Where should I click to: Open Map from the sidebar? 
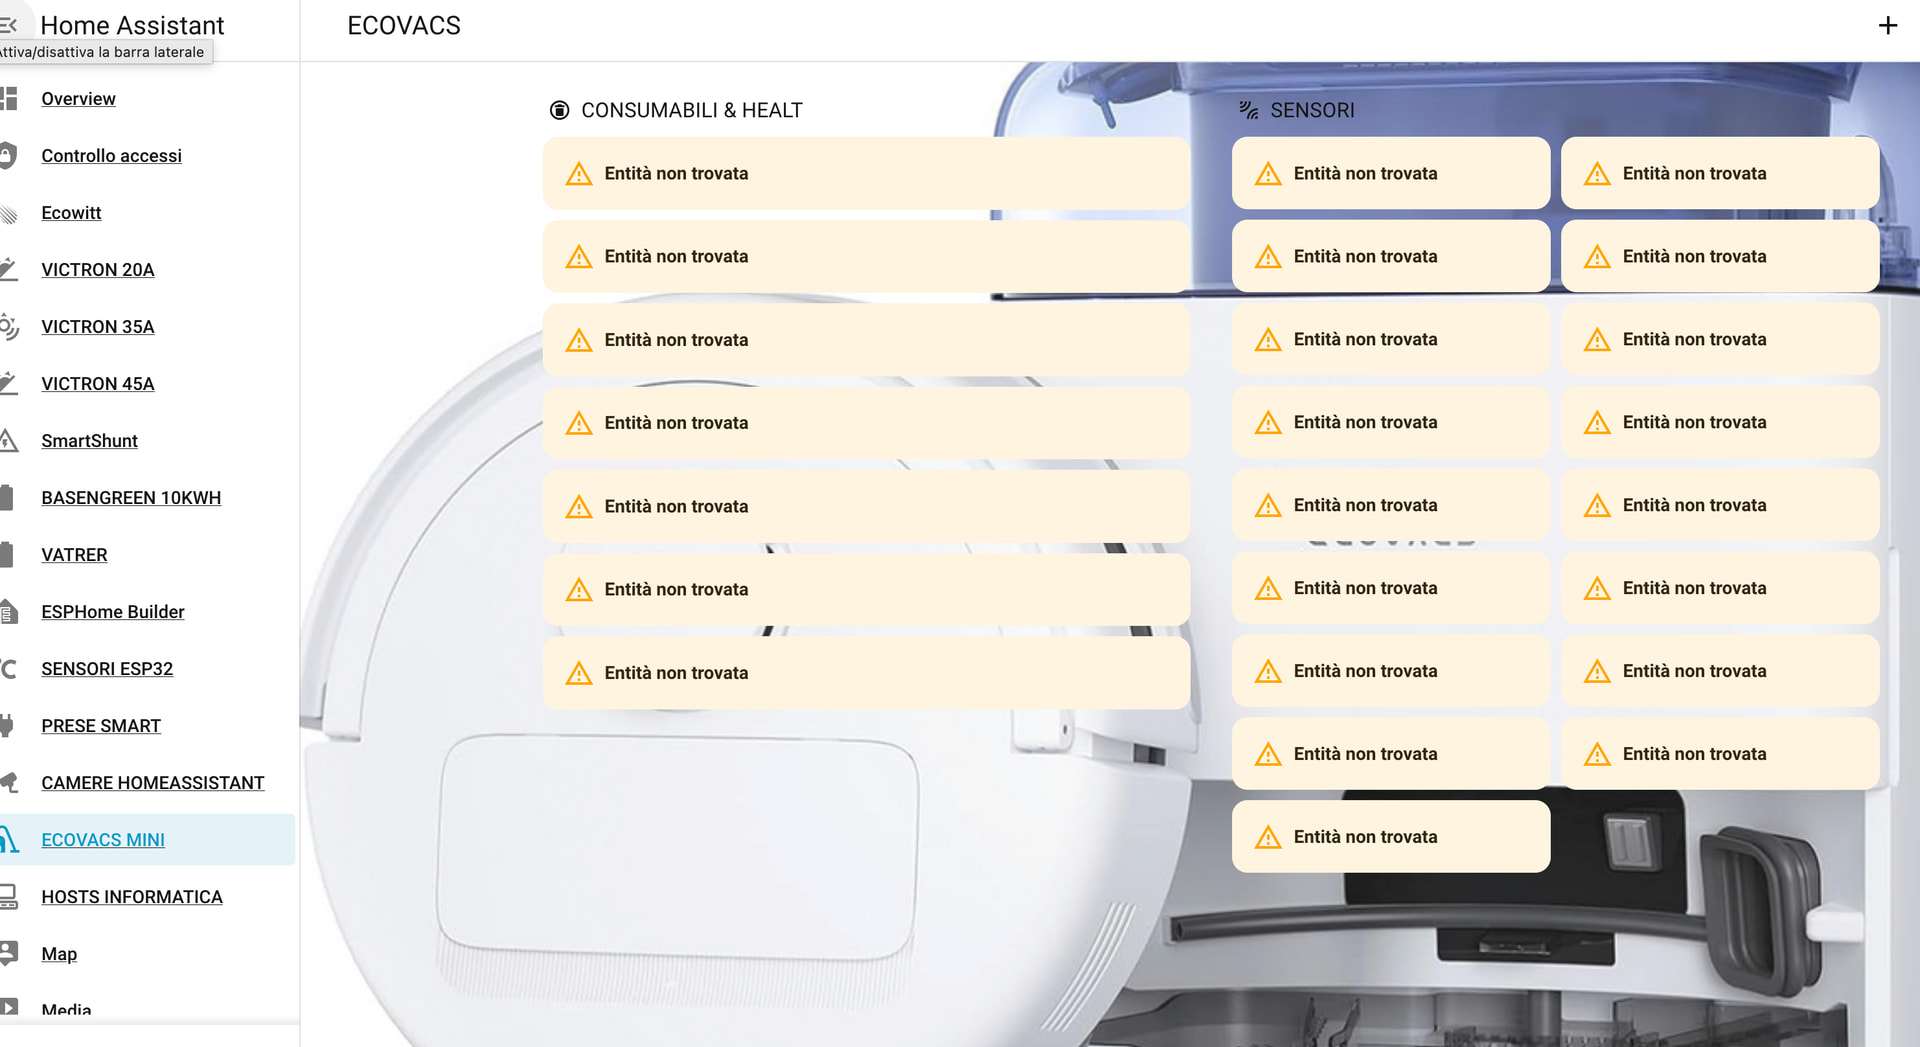59,953
